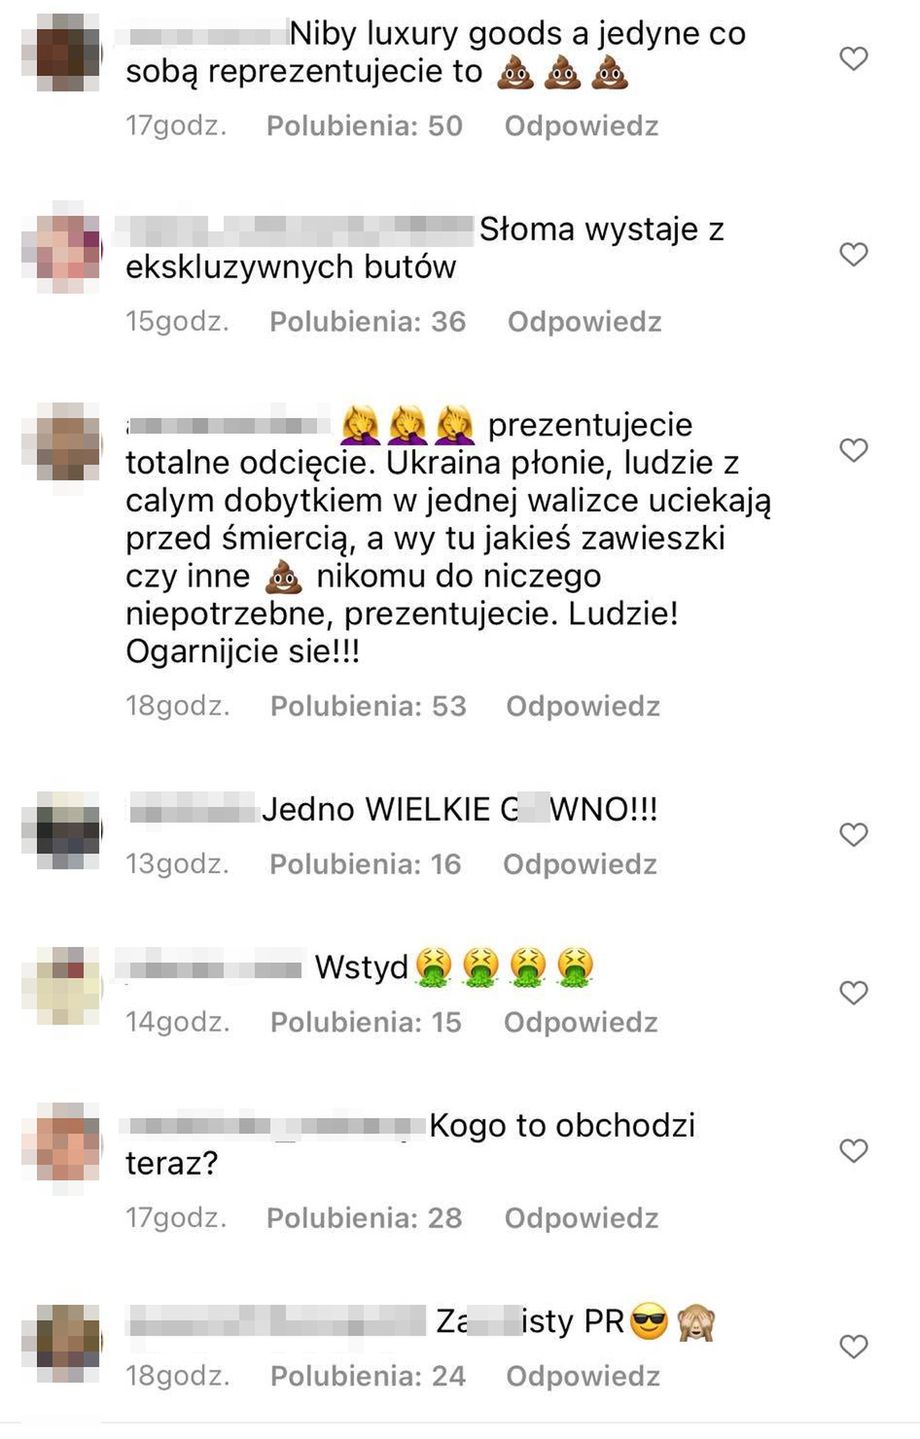Reply to the 'Wstyd' comment
This screenshot has height=1439, width=920.
[x=581, y=1022]
